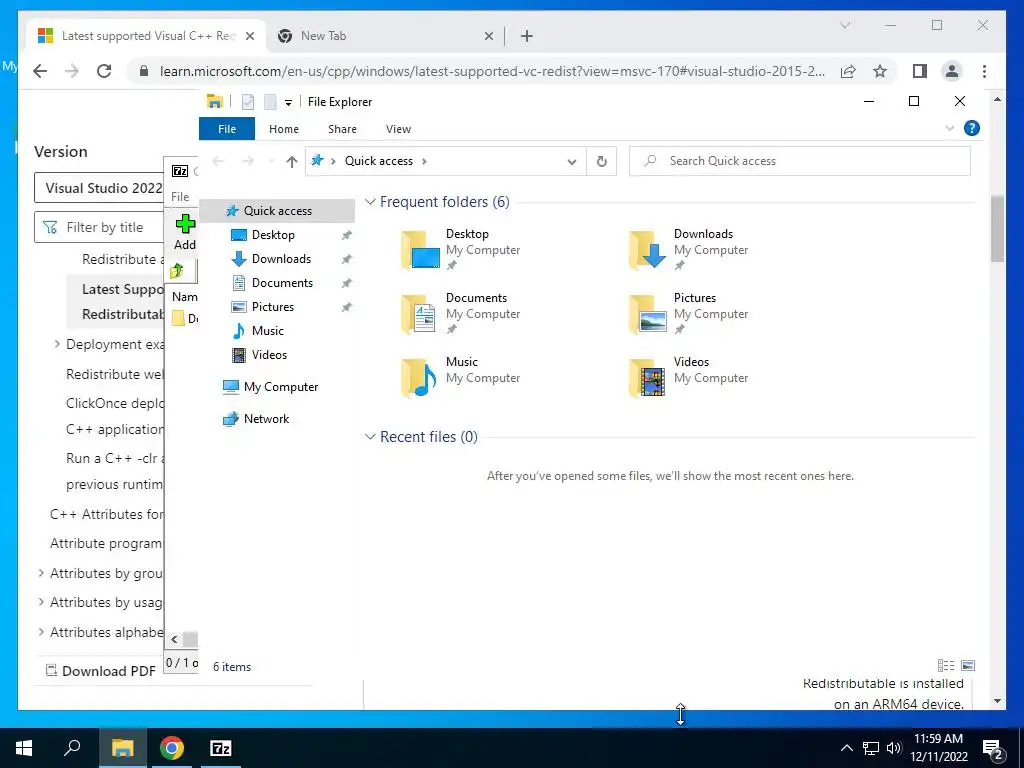This screenshot has height=768, width=1024.
Task: Select Music in navigation pane
Action: [268, 330]
